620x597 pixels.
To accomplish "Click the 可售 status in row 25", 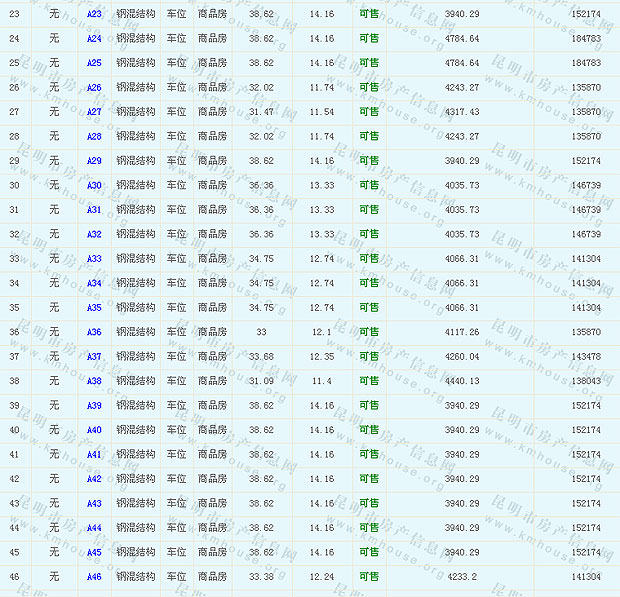I will (369, 63).
